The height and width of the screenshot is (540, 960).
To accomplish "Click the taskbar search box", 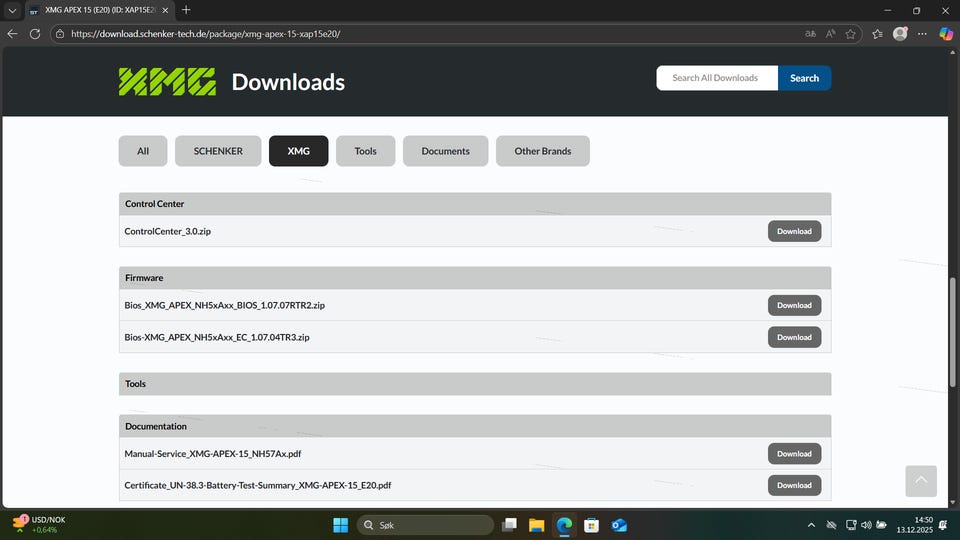I will pos(425,525).
